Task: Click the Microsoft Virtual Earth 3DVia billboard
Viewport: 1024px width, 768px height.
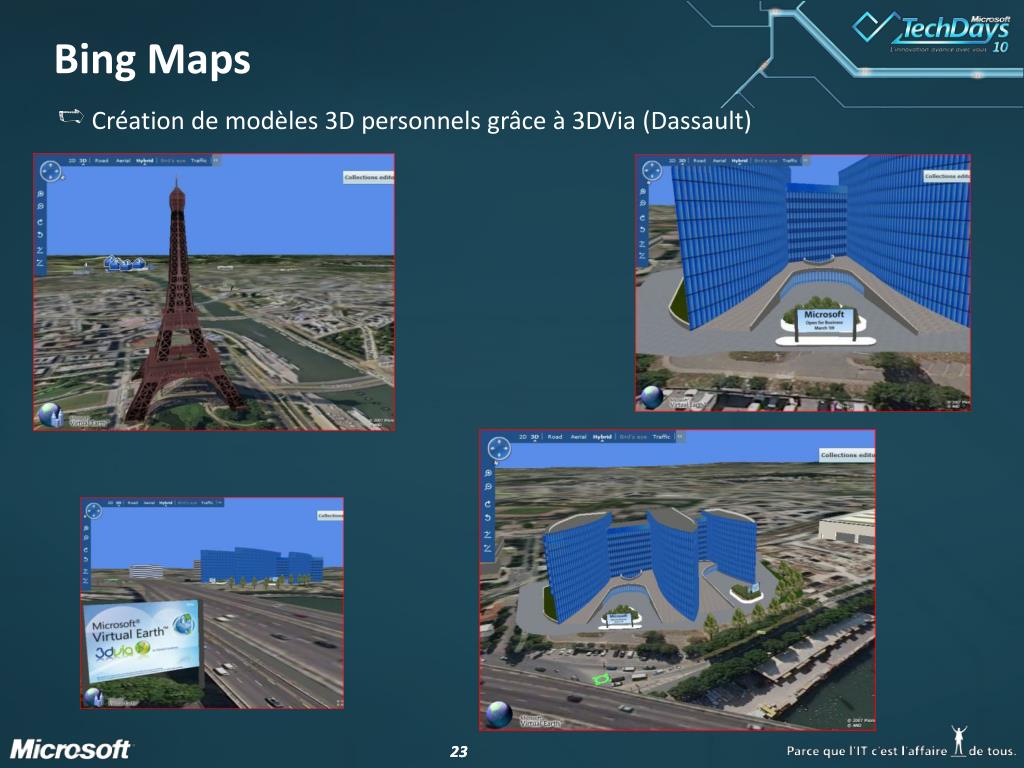Action: coord(142,641)
